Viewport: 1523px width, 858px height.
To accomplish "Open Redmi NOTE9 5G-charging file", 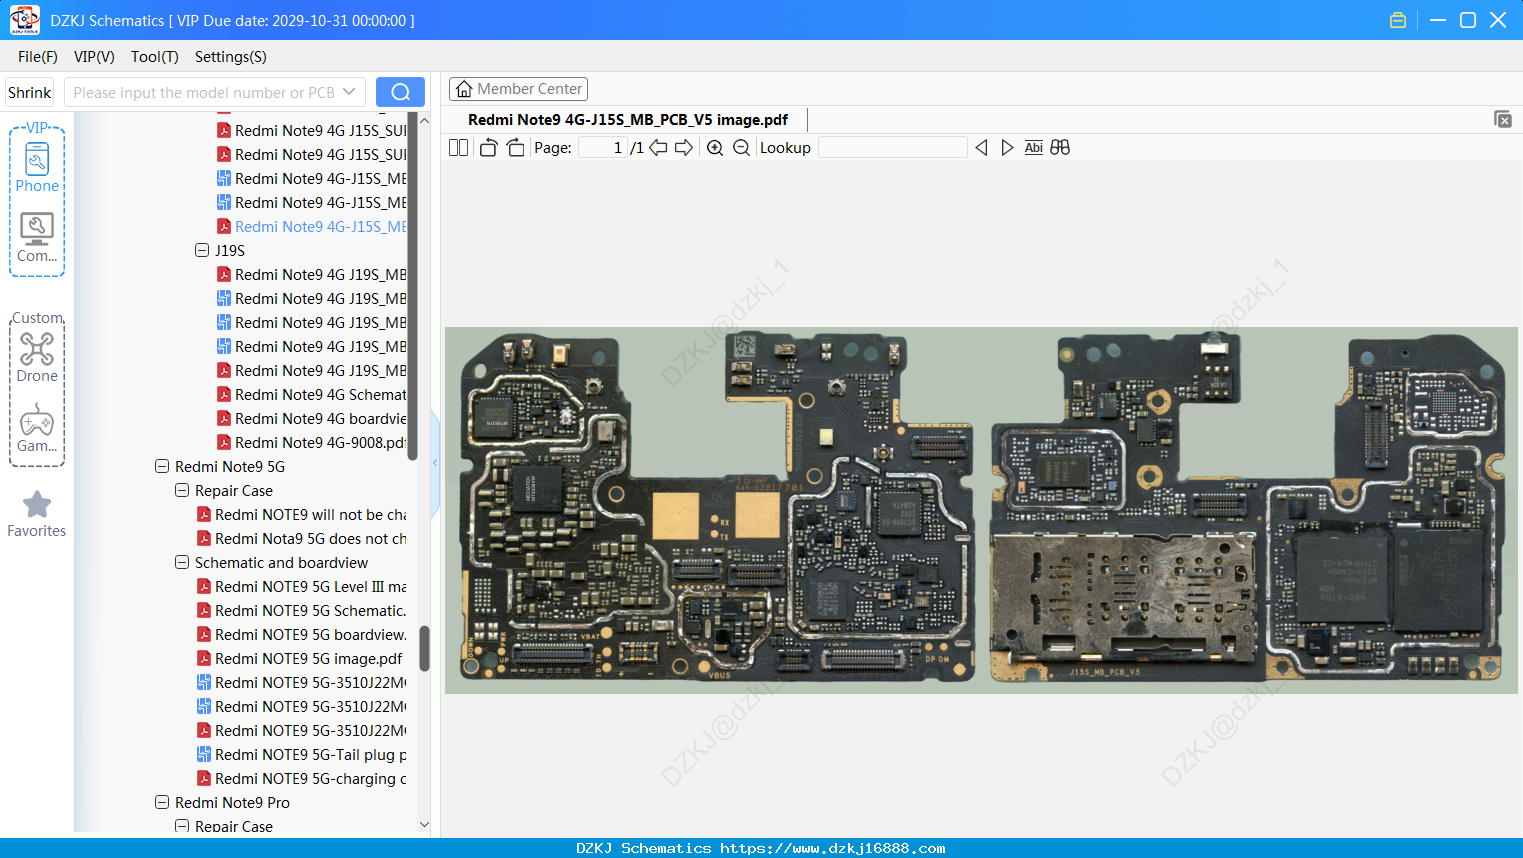I will click(302, 779).
